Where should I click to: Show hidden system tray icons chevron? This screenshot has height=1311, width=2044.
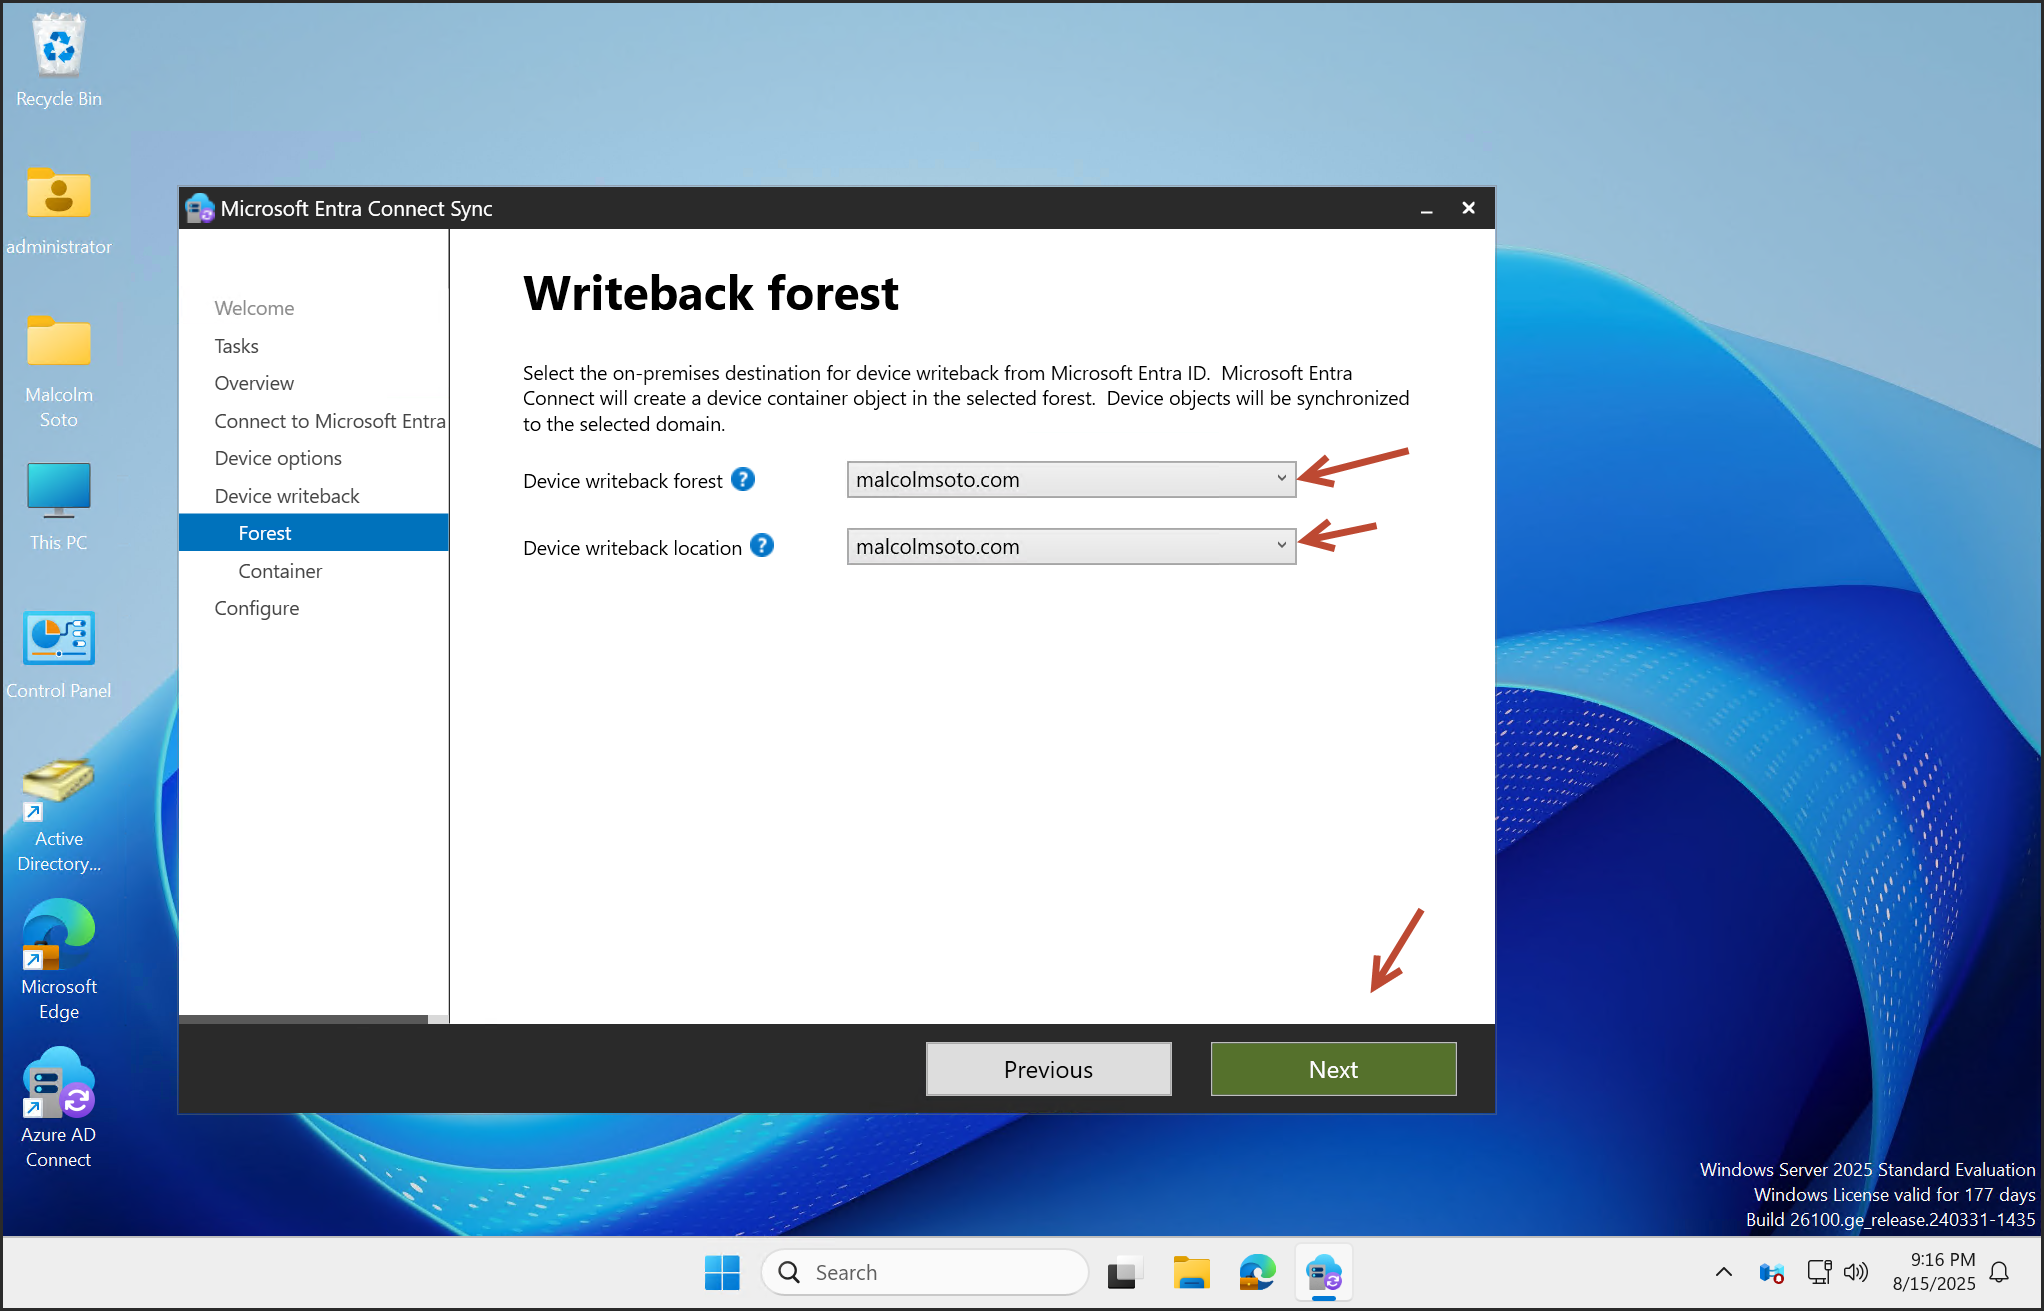(x=1723, y=1272)
